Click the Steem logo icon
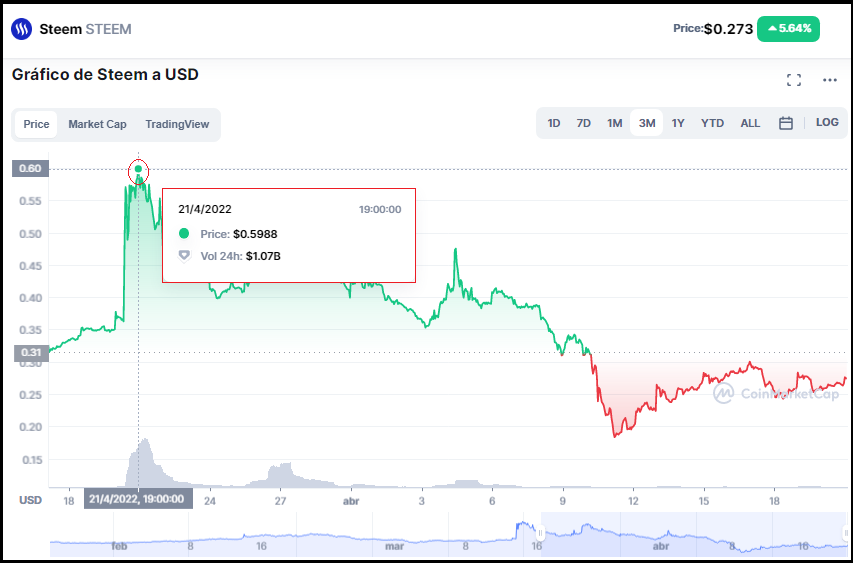853x563 pixels. [21, 29]
